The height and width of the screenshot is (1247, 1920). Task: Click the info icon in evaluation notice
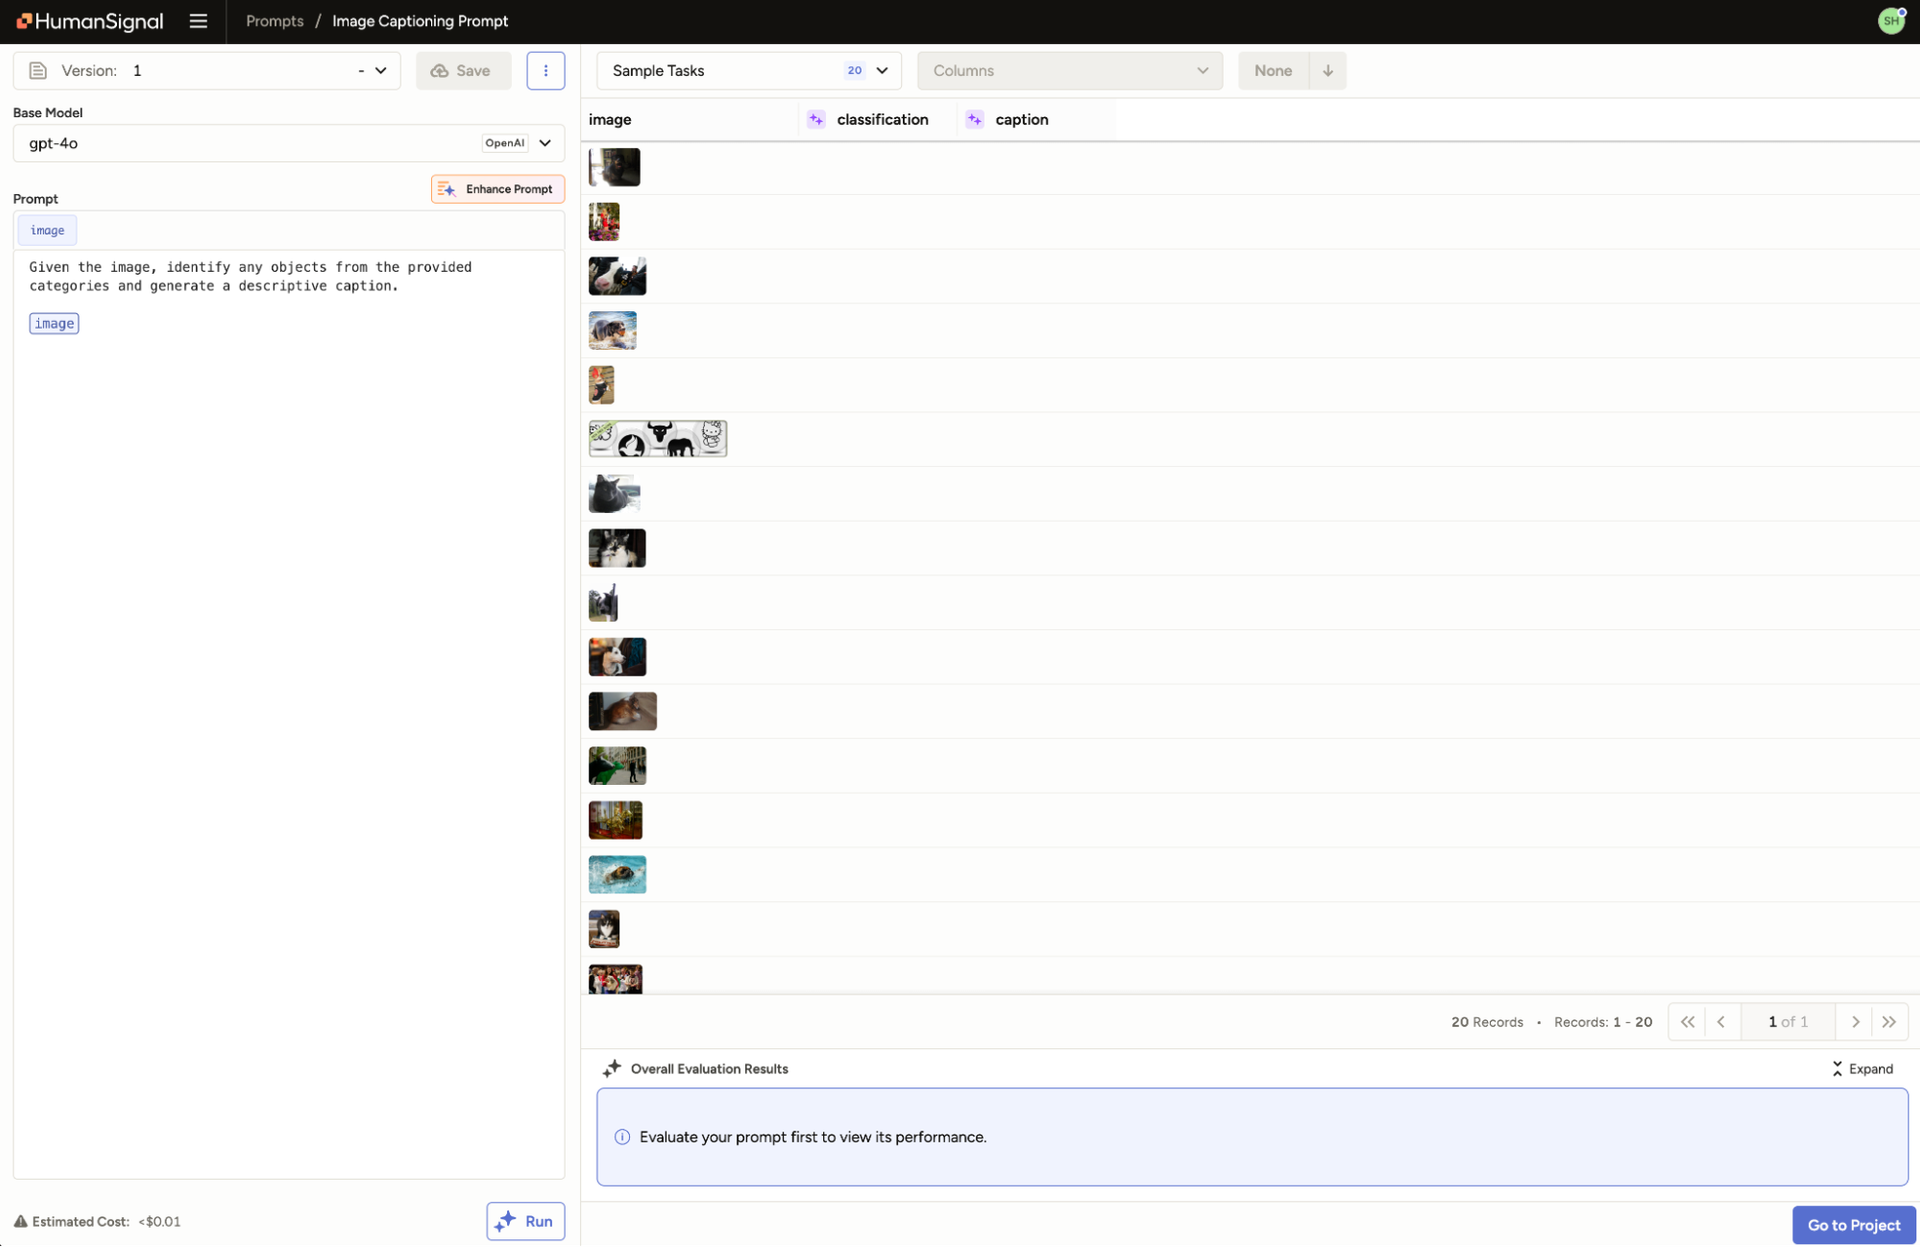[x=622, y=1137]
